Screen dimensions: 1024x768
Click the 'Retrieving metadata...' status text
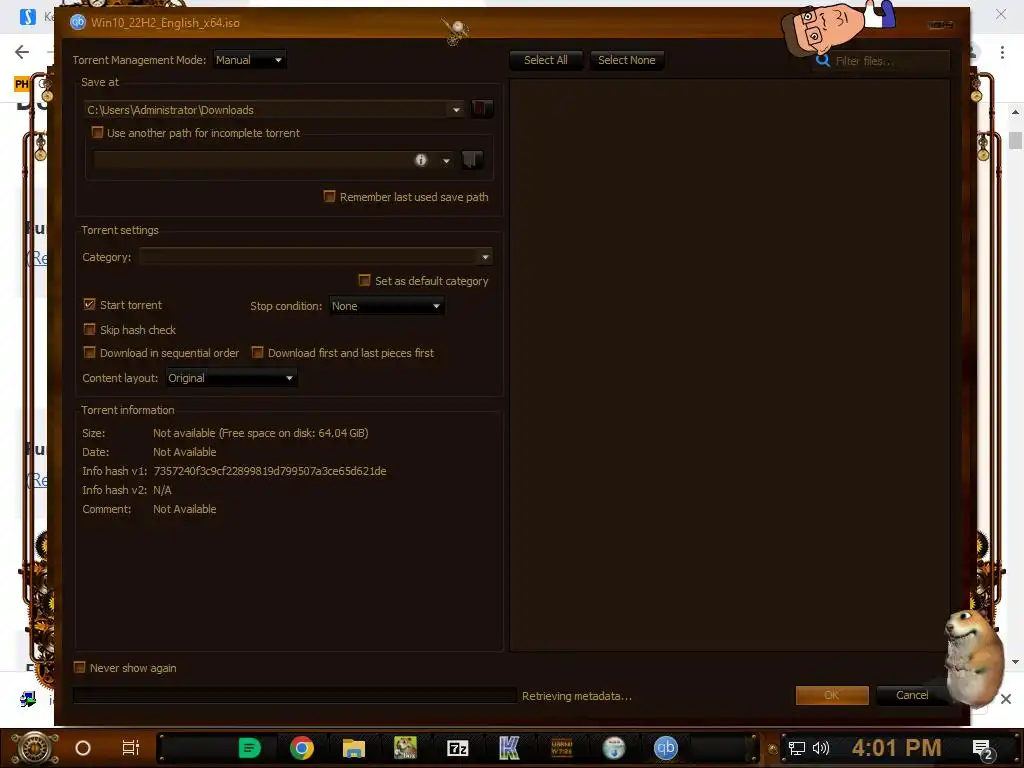click(x=577, y=696)
